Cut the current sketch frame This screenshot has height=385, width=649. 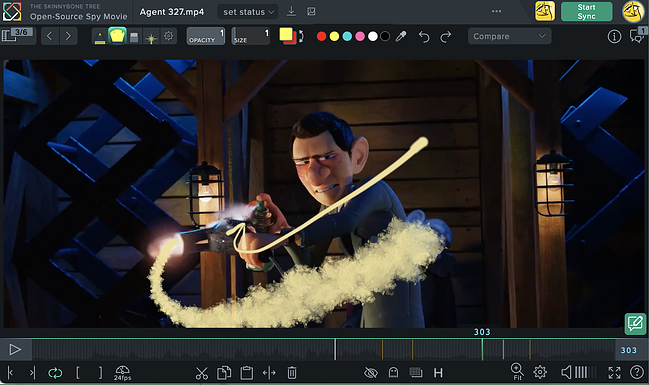coord(202,373)
